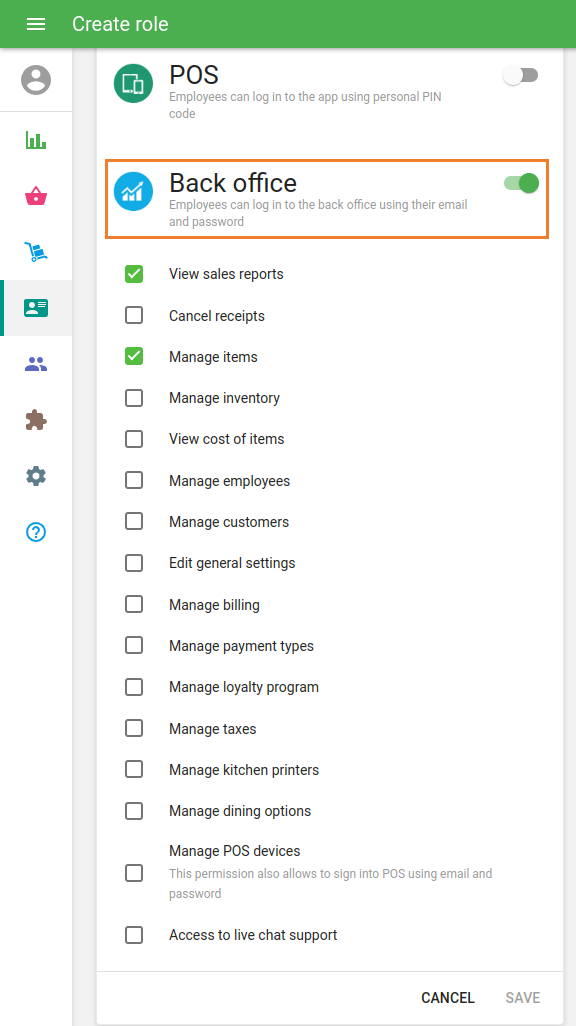This screenshot has height=1026, width=576.
Task: Open the hamburger navigation menu
Action: pos(36,24)
